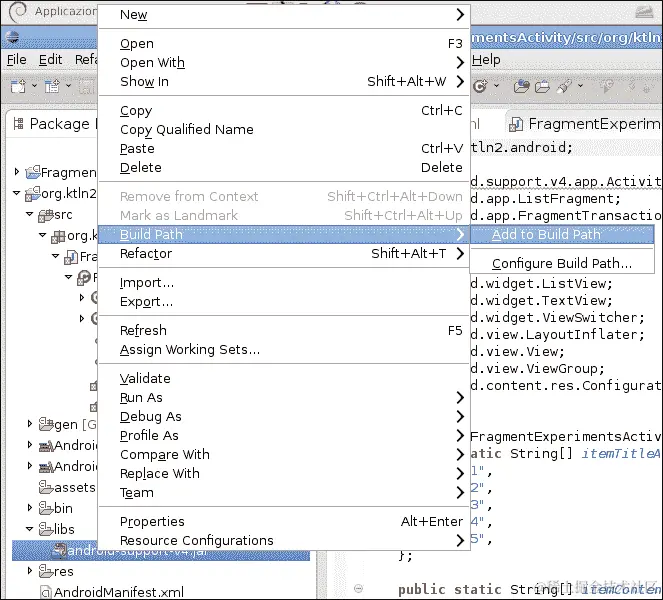This screenshot has height=600, width=663.
Task: Click the top-right panel tray icon
Action: (644, 12)
